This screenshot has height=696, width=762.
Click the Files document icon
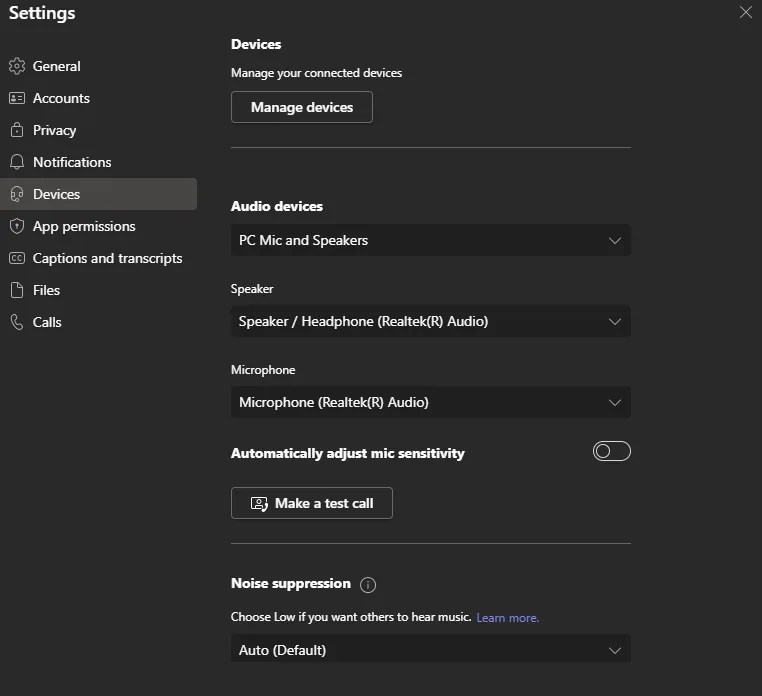[16, 290]
